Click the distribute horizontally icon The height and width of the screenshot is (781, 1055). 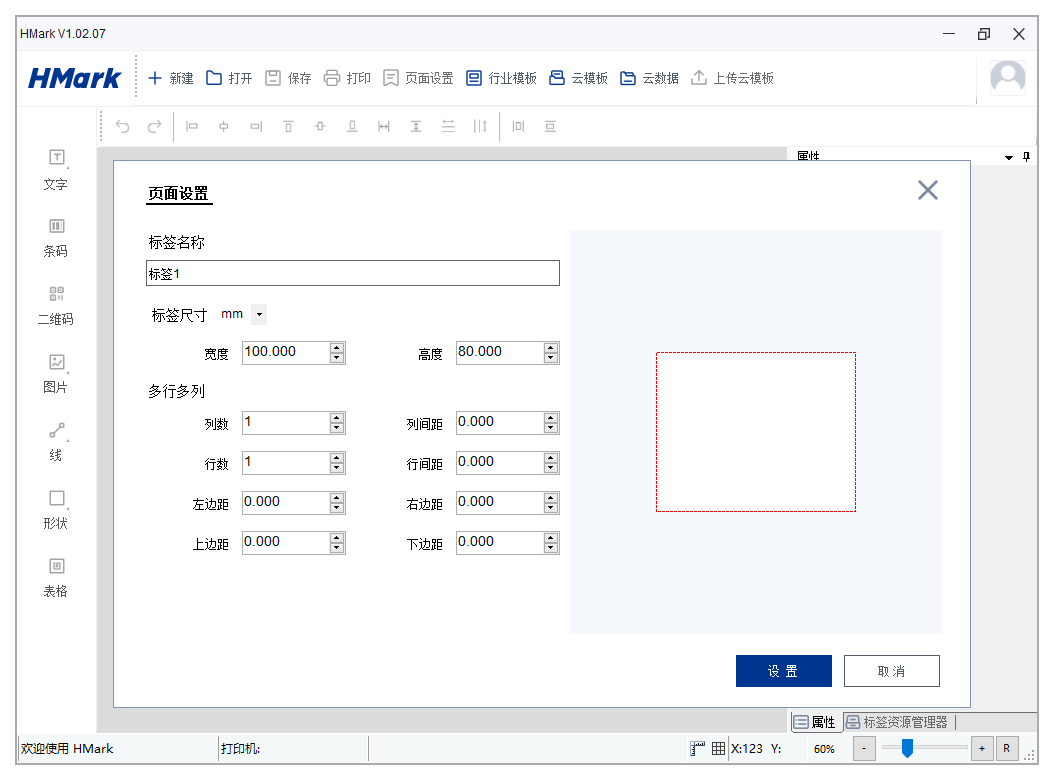pos(480,126)
